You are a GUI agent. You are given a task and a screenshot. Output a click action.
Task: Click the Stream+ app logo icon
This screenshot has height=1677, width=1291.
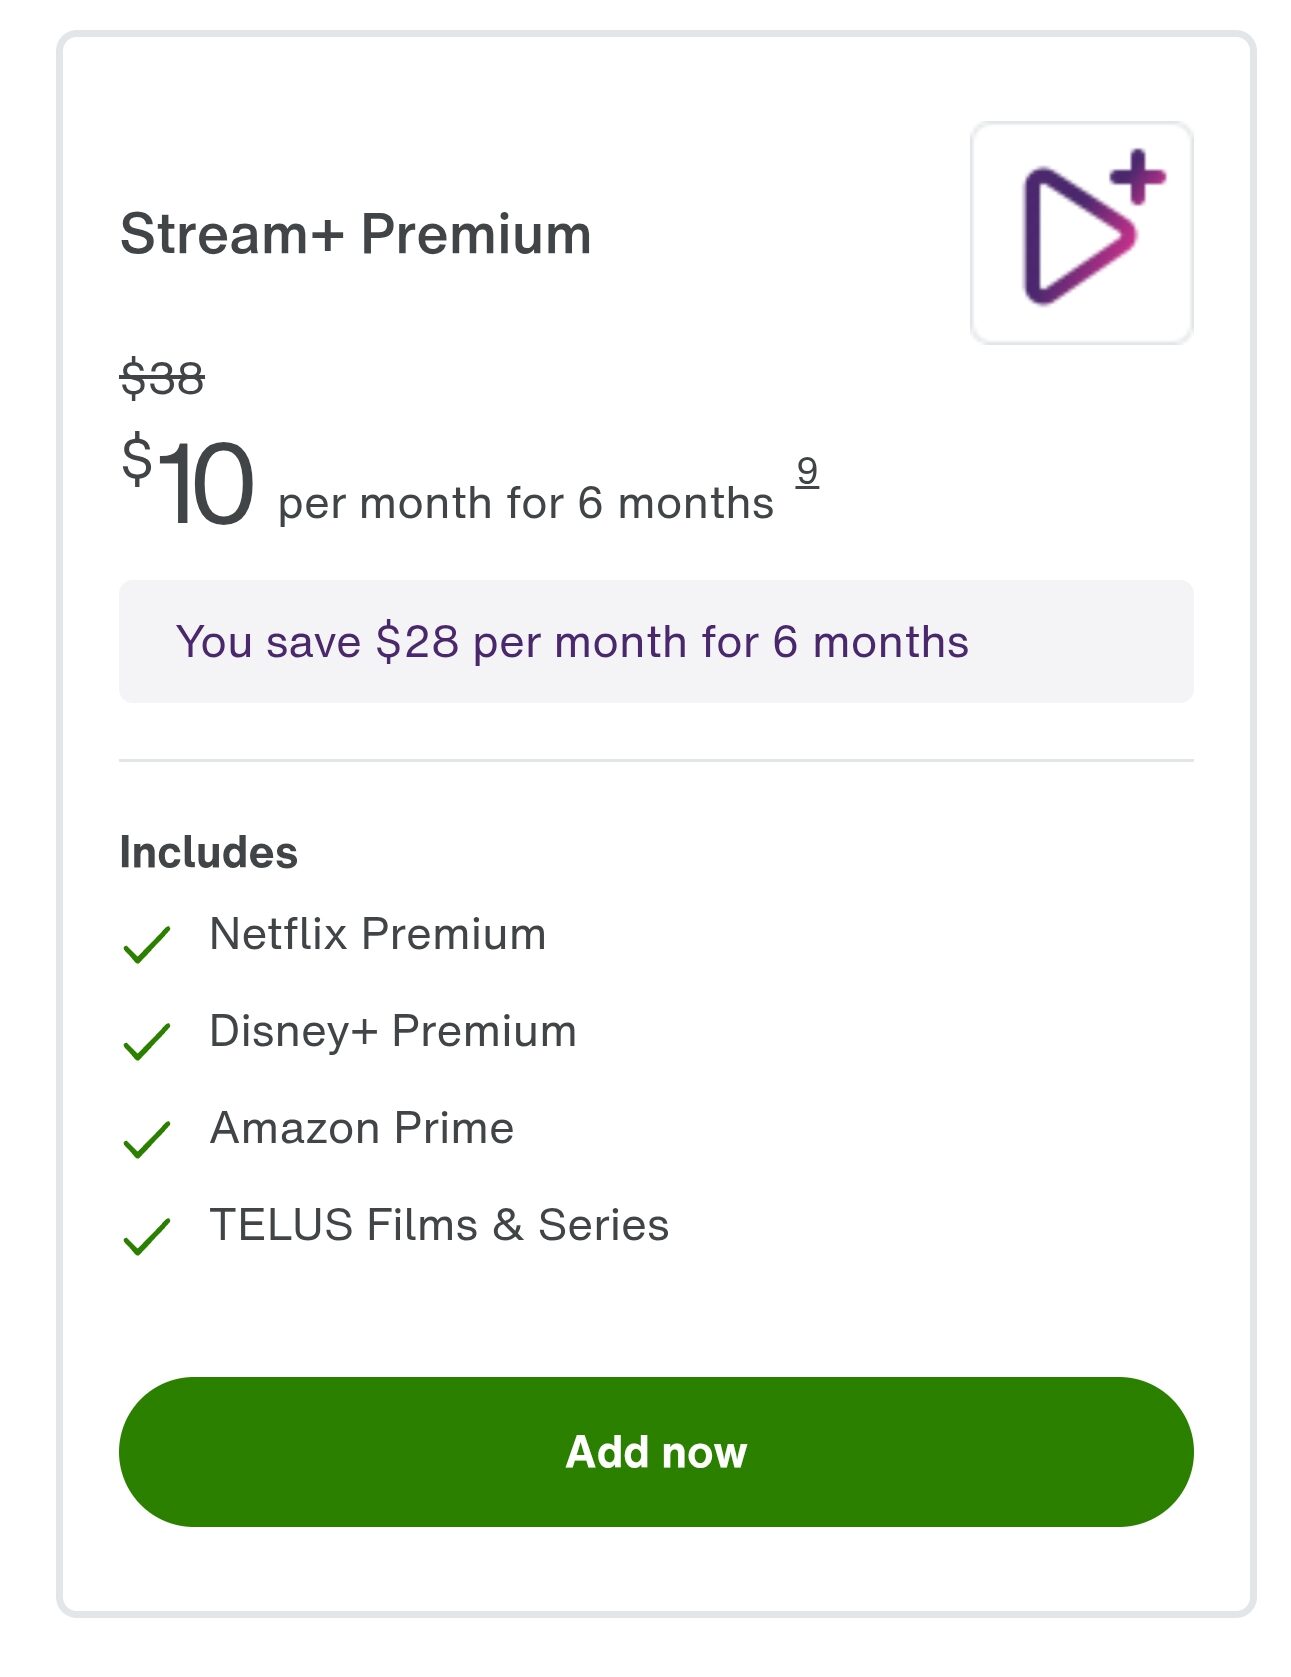tap(1082, 232)
